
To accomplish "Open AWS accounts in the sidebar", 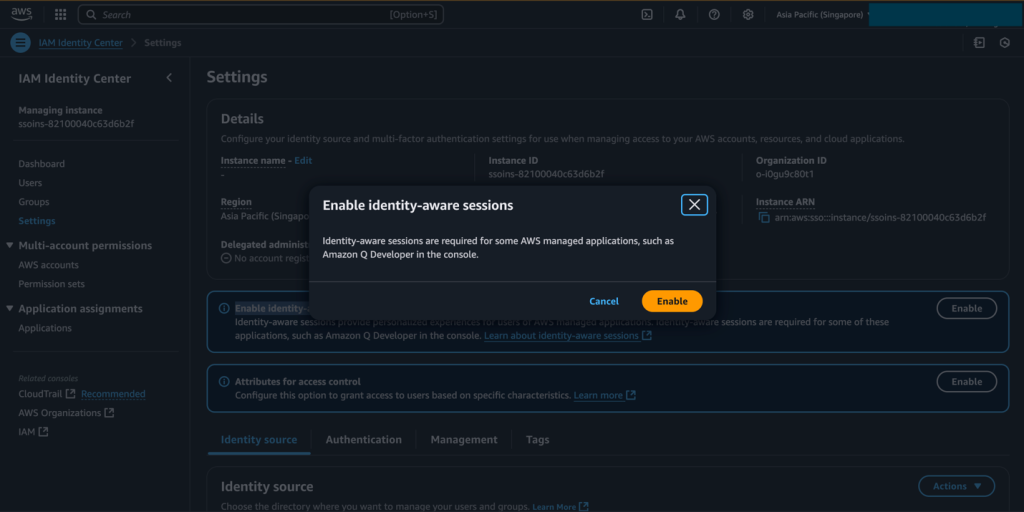I will (x=48, y=265).
